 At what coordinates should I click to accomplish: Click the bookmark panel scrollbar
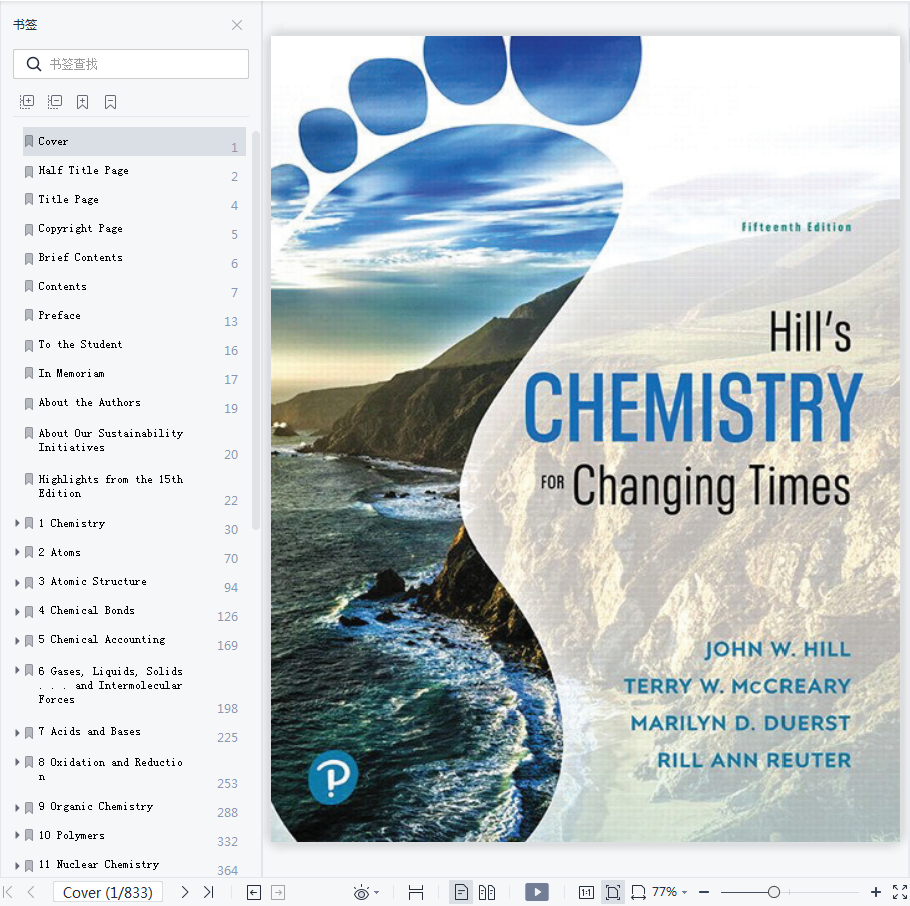255,331
